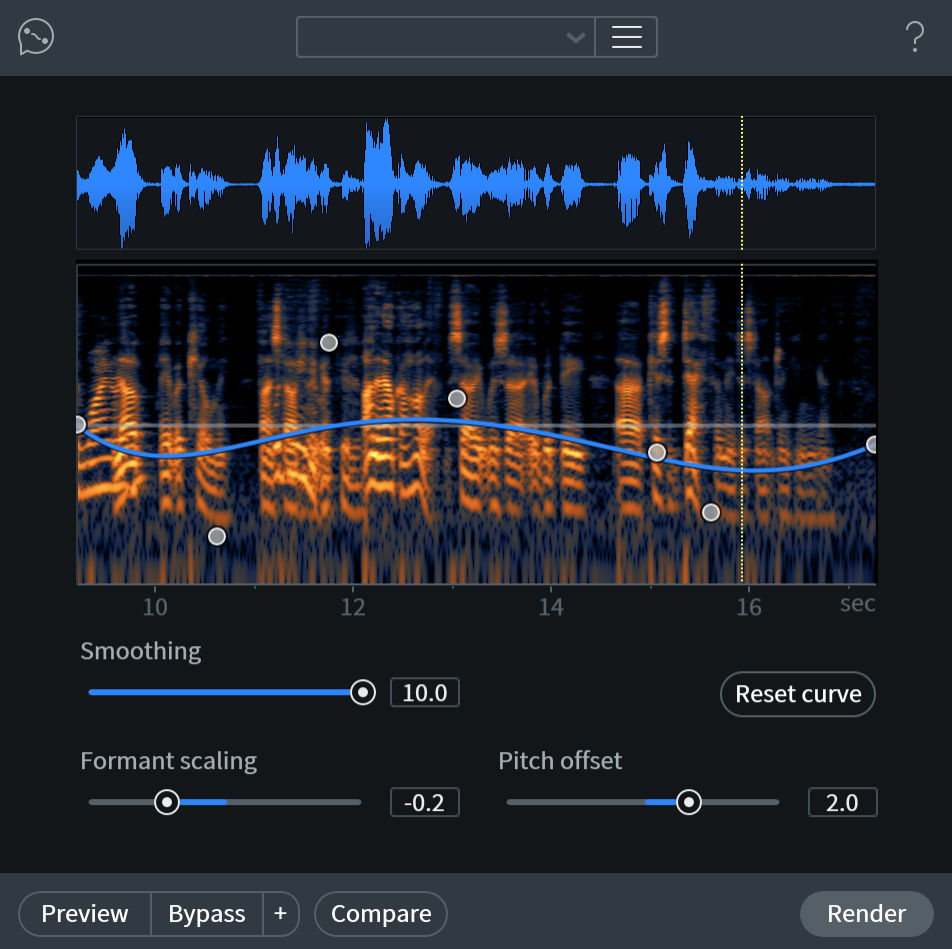Click the waveform overview display
The image size is (952, 949).
pyautogui.click(x=476, y=183)
